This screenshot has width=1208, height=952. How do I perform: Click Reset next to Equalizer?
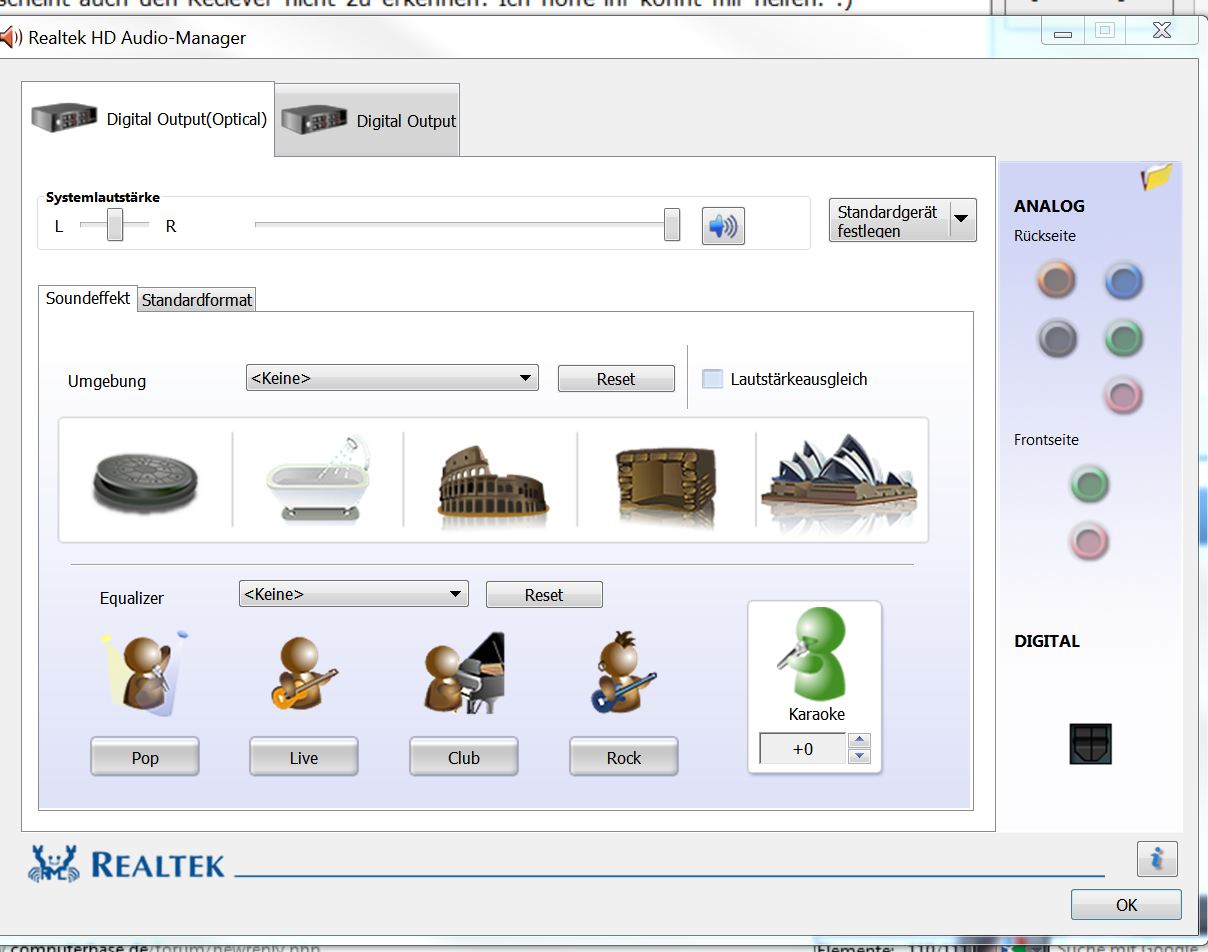coord(544,595)
